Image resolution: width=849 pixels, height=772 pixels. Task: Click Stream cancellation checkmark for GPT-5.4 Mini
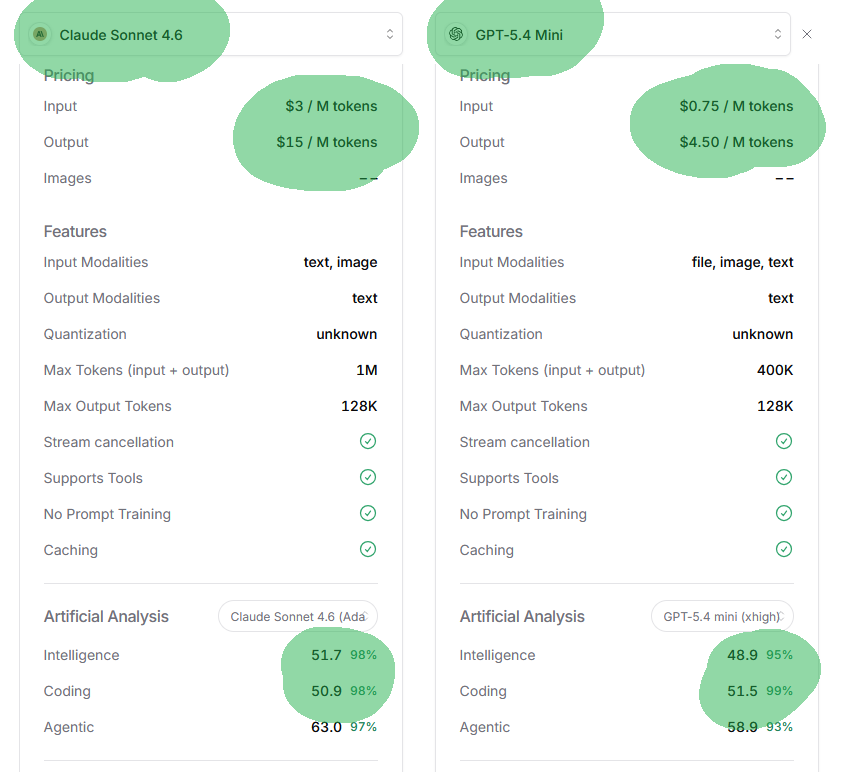pos(784,441)
